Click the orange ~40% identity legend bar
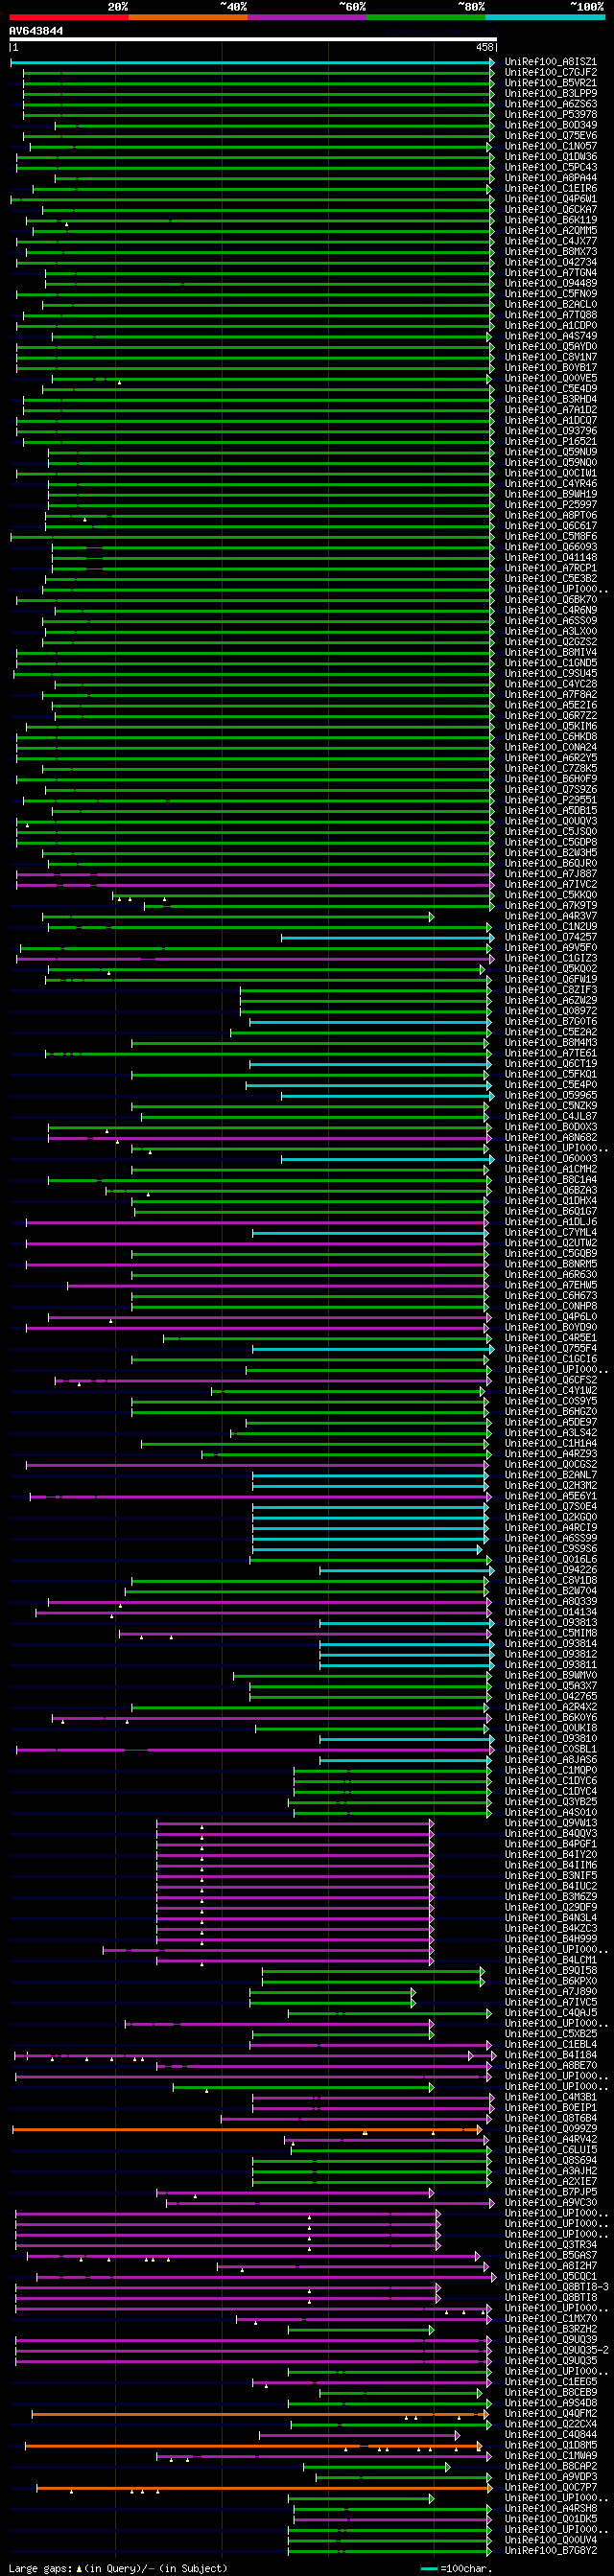The width and height of the screenshot is (614, 2576). tap(188, 17)
